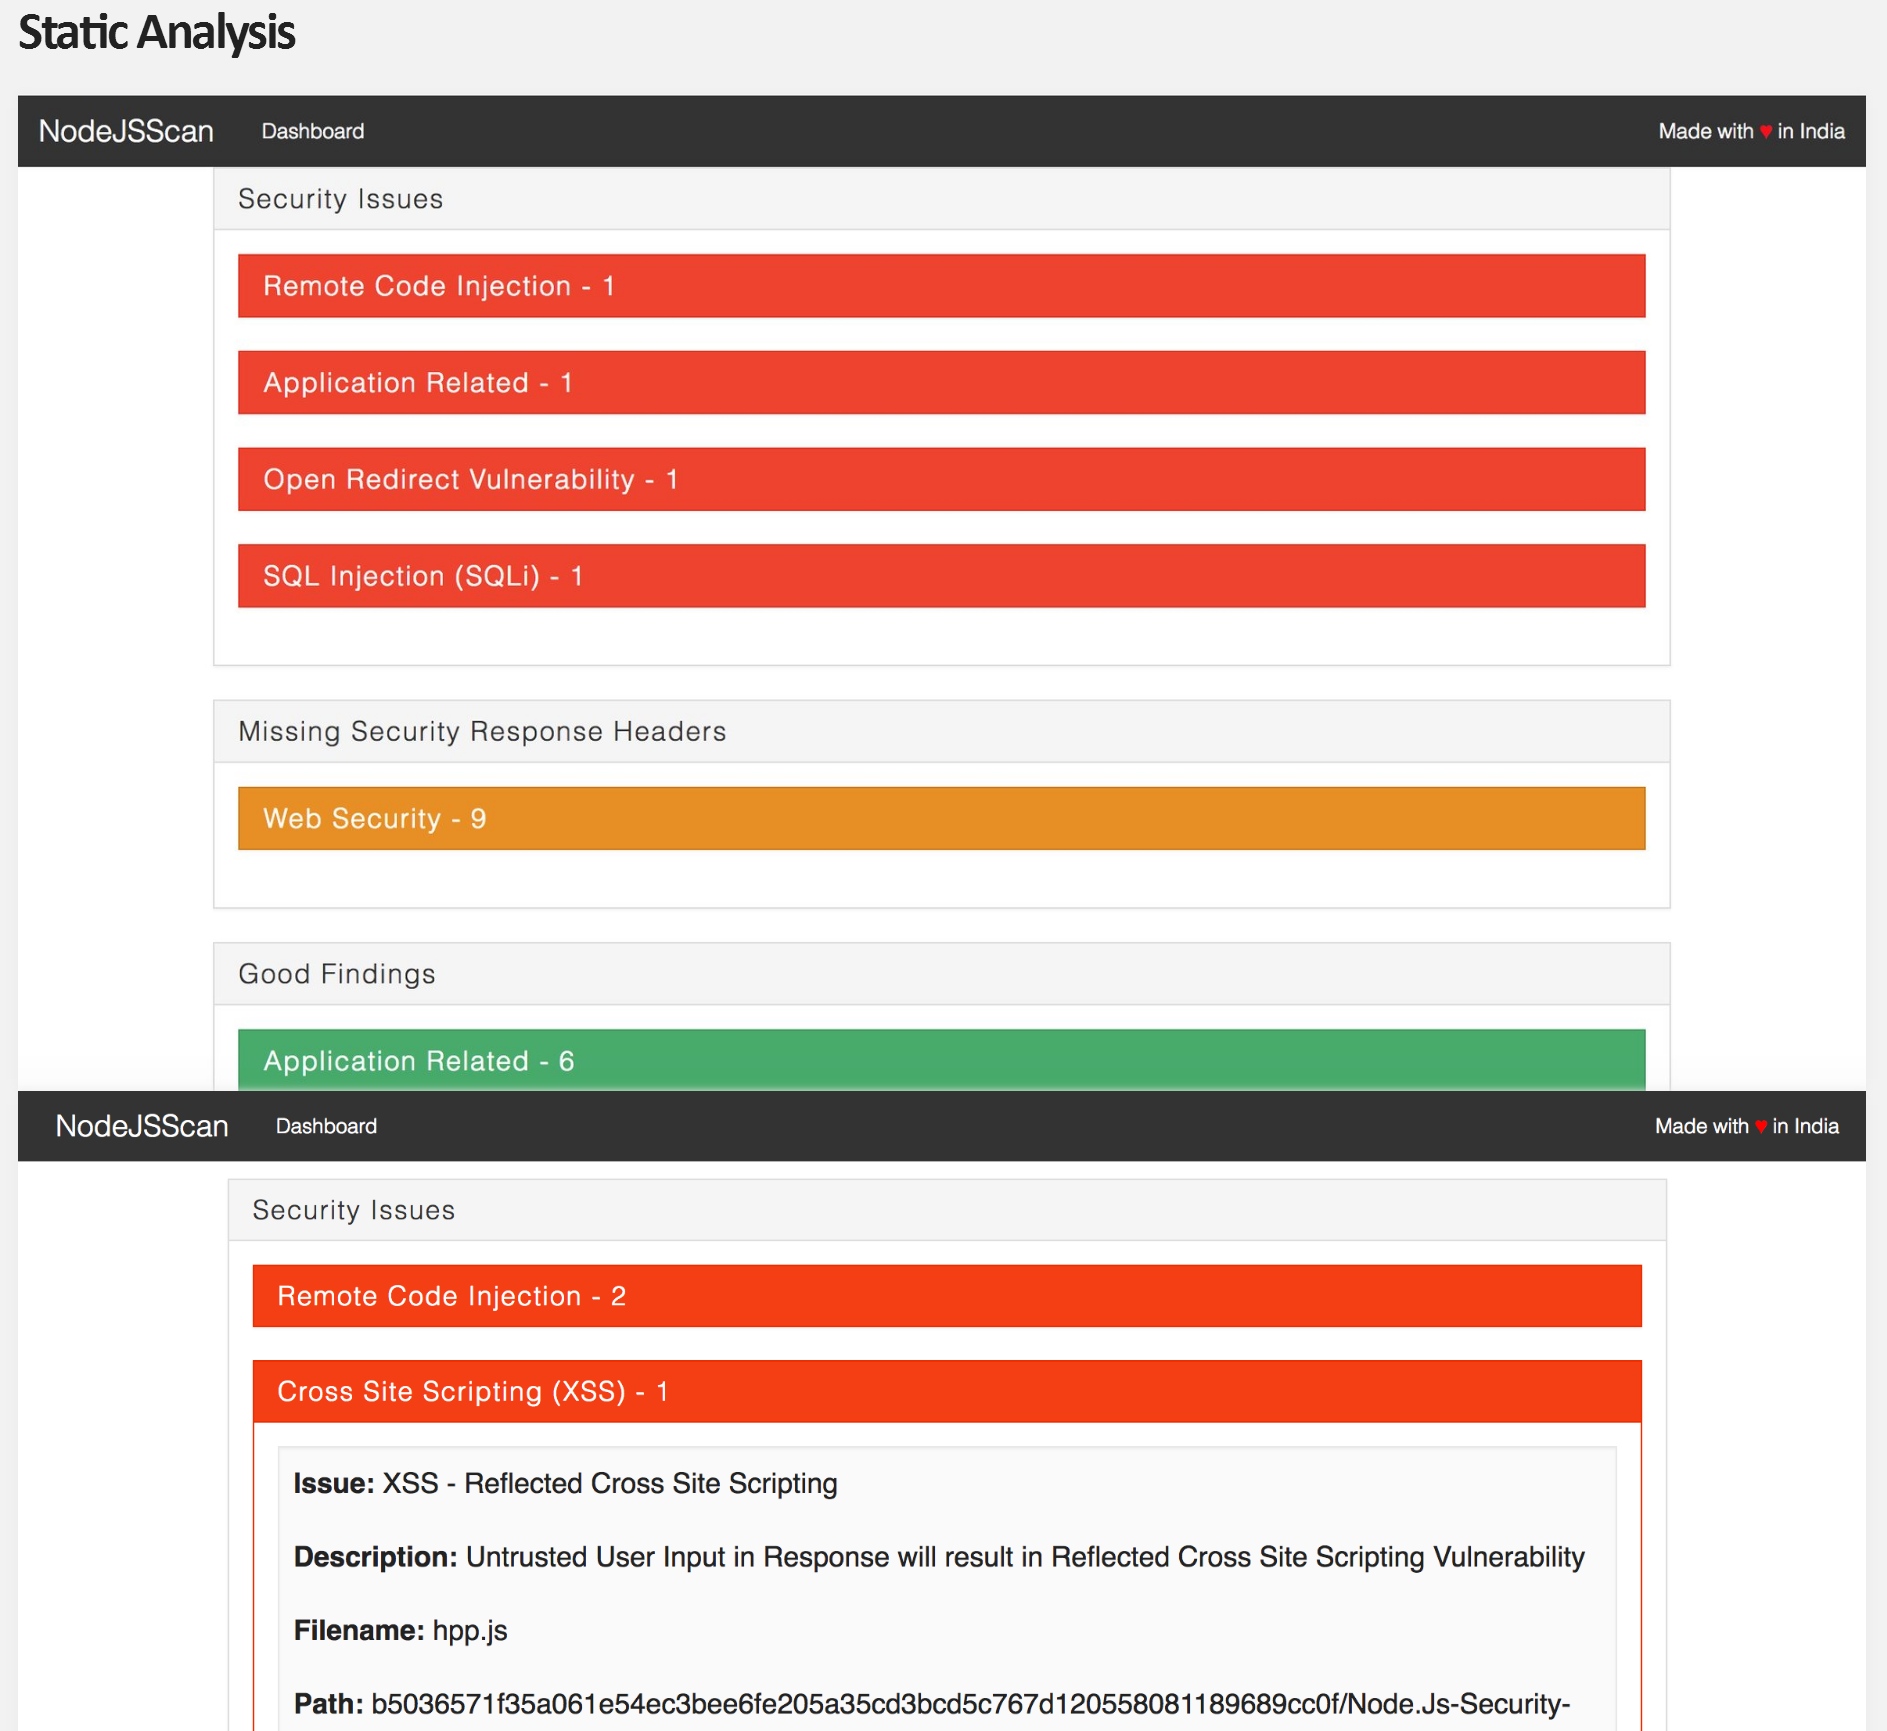
Task: Click the NodeJSScan logo in top navbar
Action: pos(126,131)
